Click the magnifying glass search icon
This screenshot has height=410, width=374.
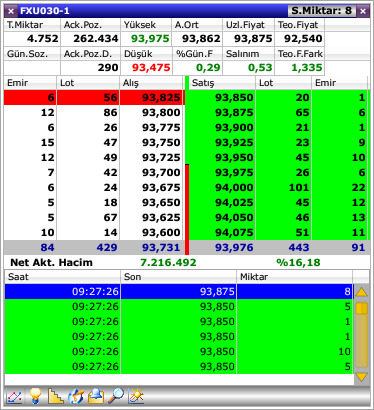click(x=116, y=396)
